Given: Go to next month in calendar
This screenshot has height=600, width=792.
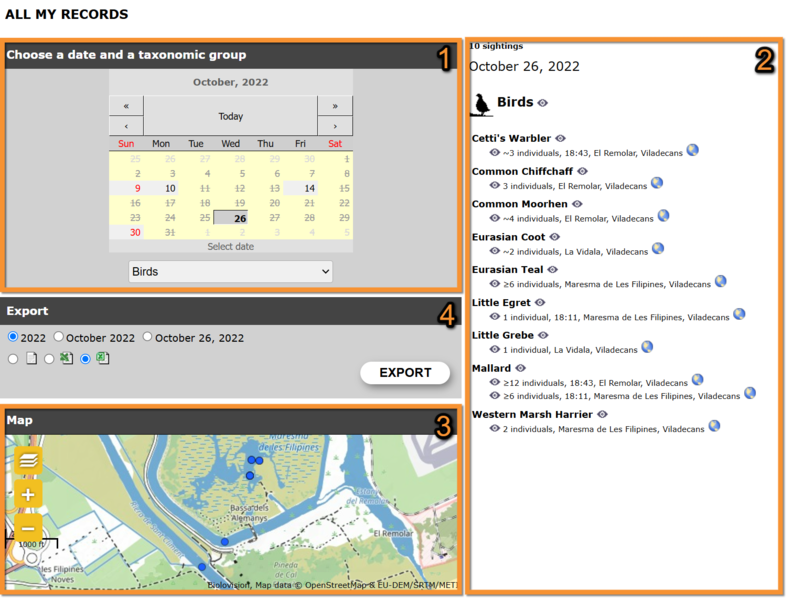Looking at the screenshot, I should 334,126.
